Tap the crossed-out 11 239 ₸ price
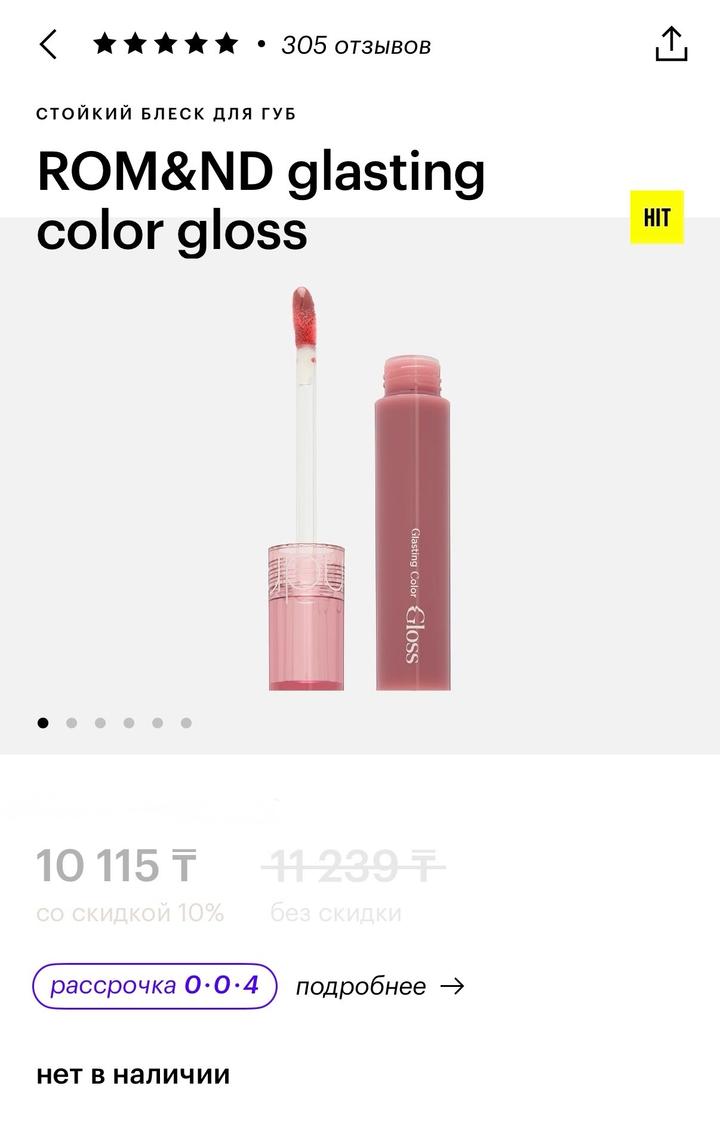 click(353, 865)
